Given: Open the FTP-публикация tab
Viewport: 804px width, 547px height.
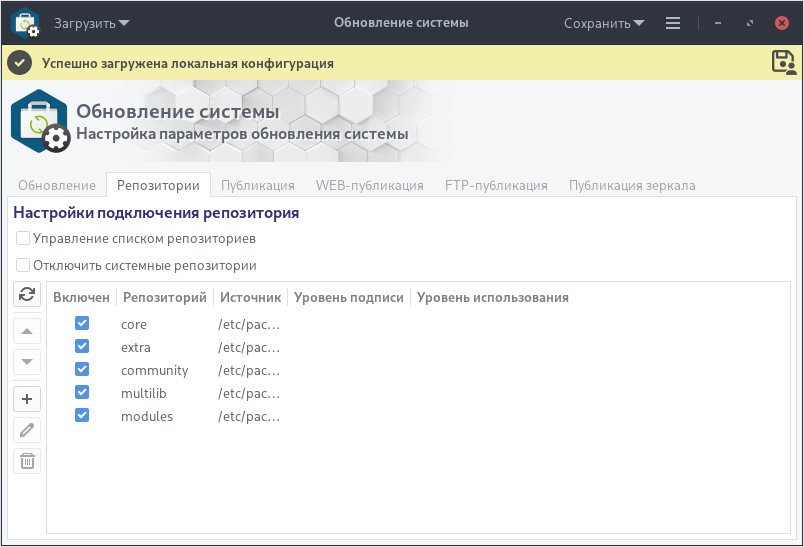Looking at the screenshot, I should [496, 185].
